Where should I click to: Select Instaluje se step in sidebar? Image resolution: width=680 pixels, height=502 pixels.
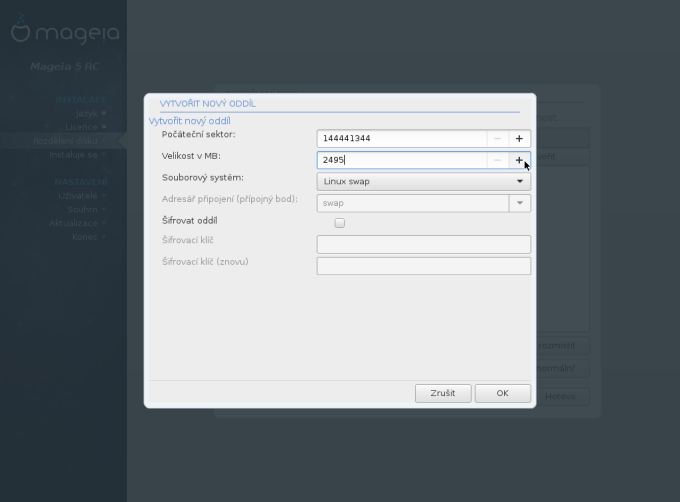tap(73, 155)
